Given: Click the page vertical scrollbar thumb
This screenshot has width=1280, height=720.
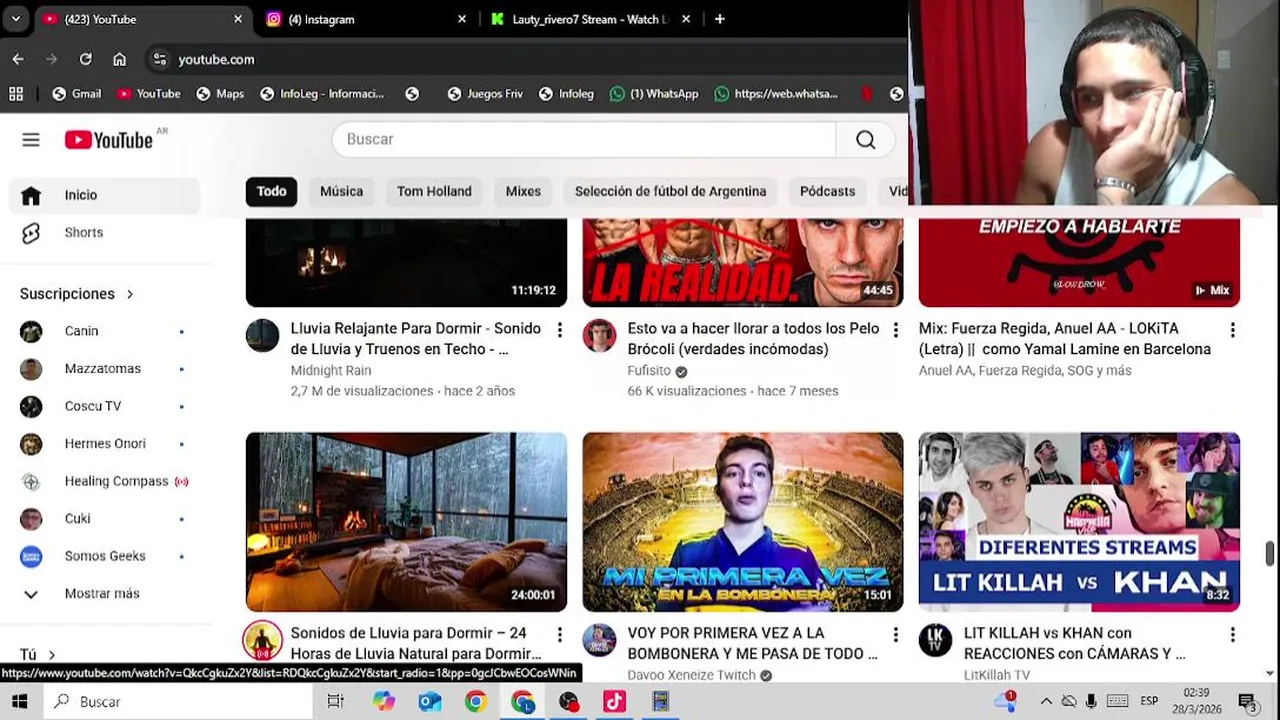Looking at the screenshot, I should [x=1270, y=553].
